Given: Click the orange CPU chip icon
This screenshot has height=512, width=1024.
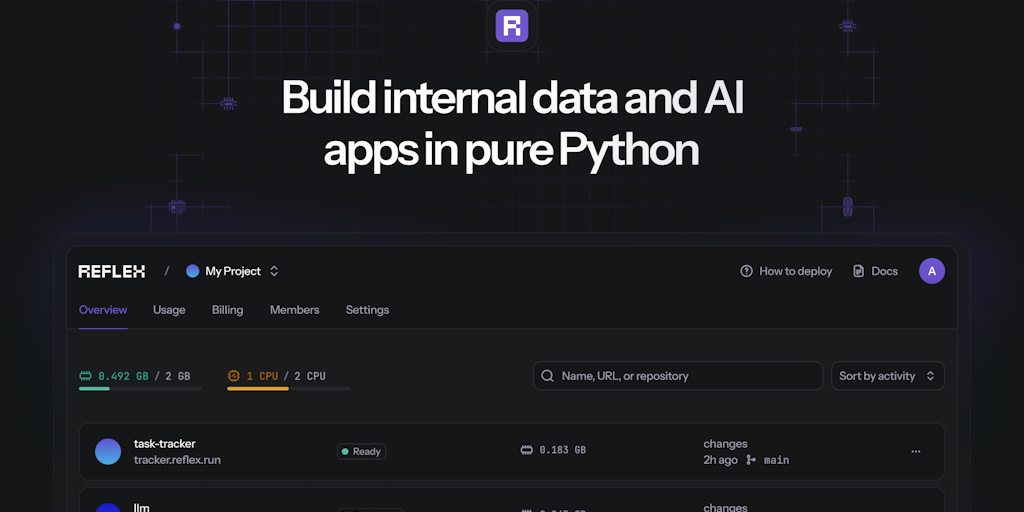Looking at the screenshot, I should tap(234, 376).
